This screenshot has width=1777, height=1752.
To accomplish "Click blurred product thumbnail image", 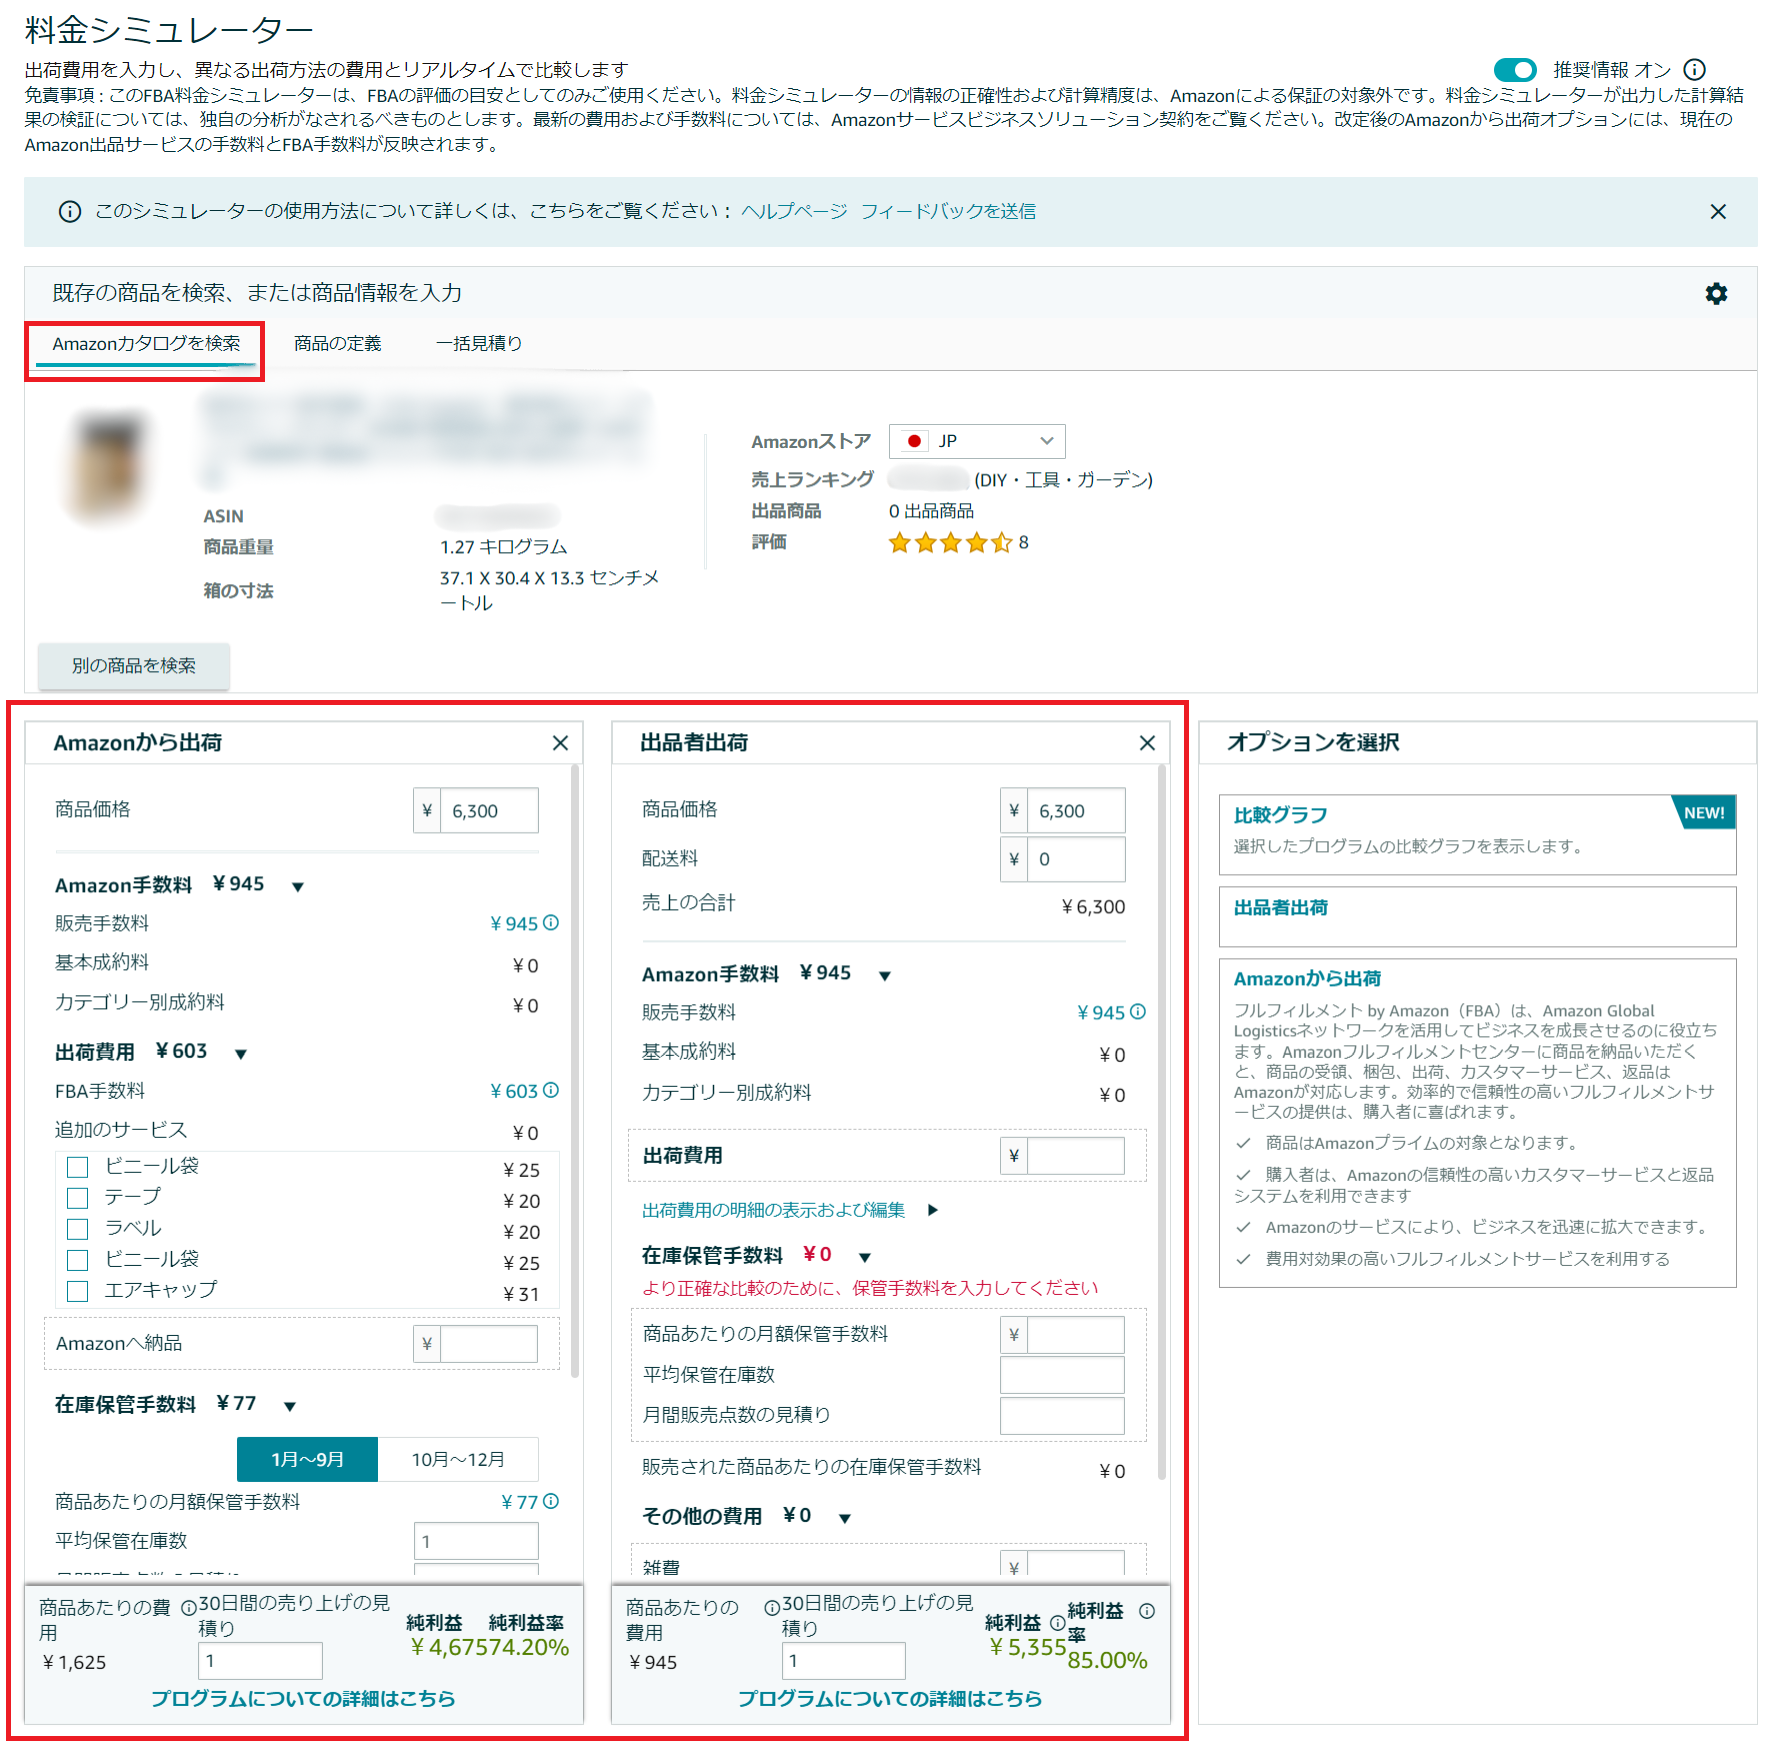I will 108,465.
